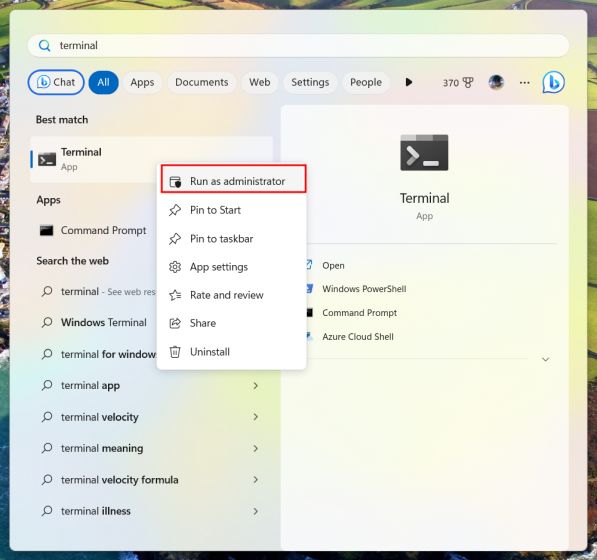Switch to the Web filter tab
The image size is (597, 560).
pyautogui.click(x=260, y=82)
